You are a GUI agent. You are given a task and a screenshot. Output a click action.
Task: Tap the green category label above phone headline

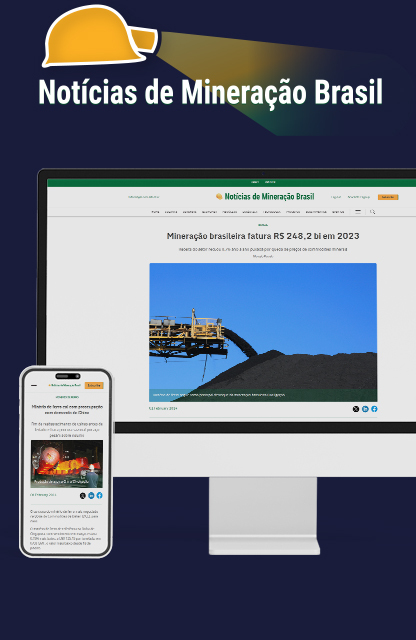67,397
